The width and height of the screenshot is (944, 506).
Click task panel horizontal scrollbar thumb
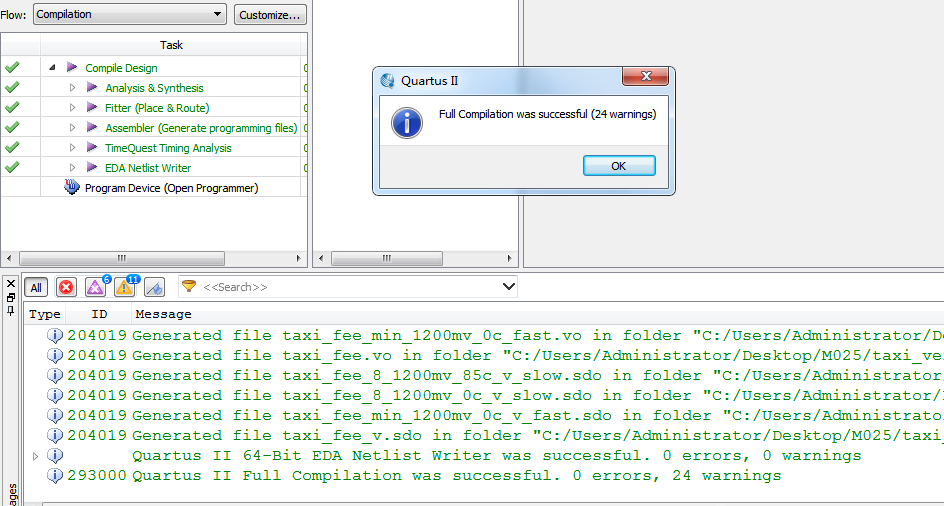pos(122,258)
